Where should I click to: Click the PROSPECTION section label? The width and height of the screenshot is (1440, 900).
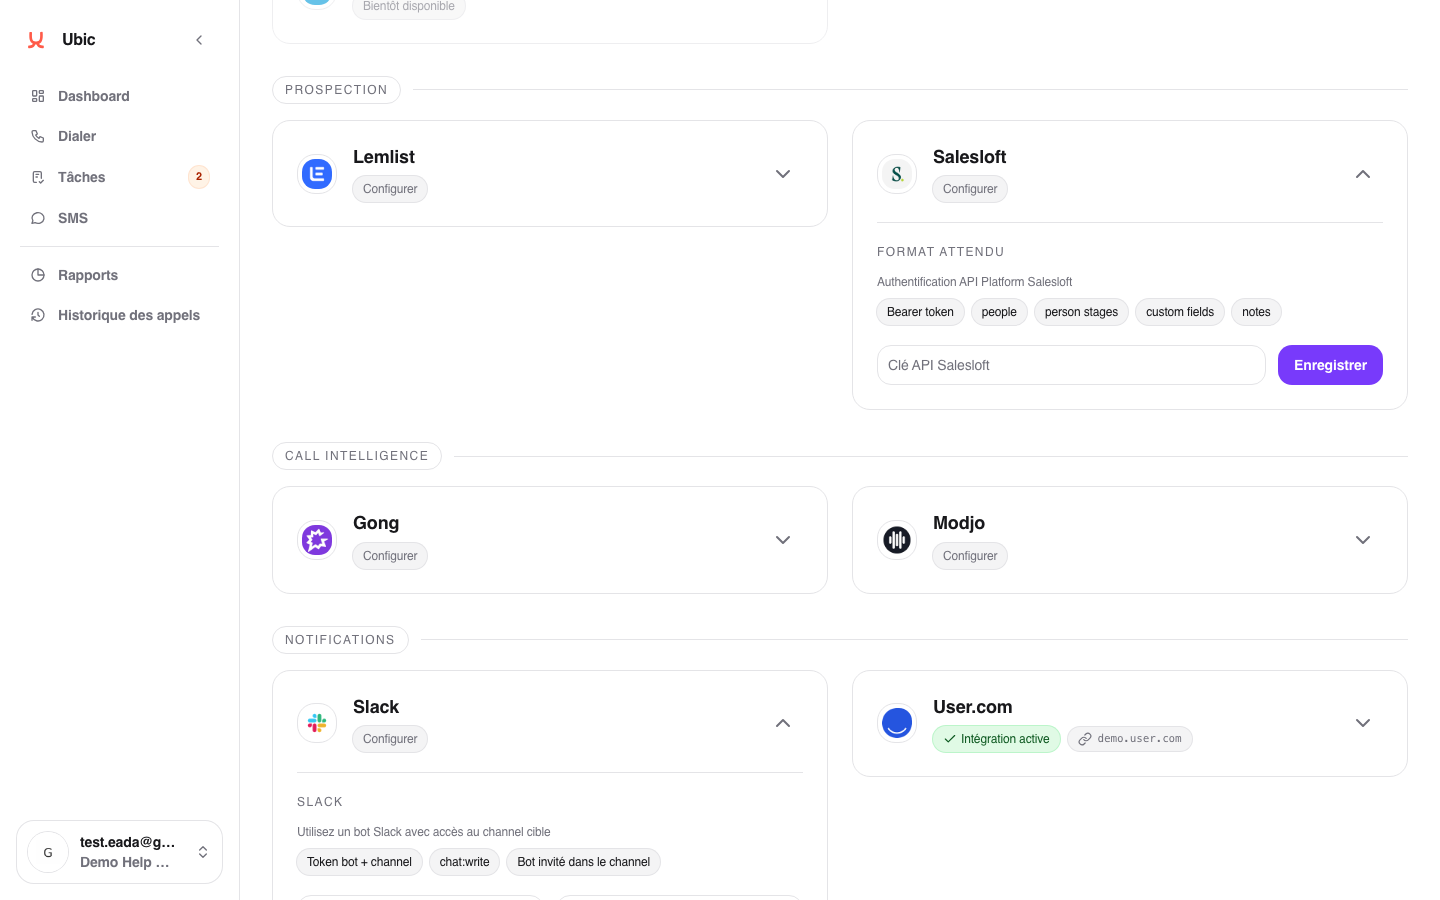click(336, 90)
